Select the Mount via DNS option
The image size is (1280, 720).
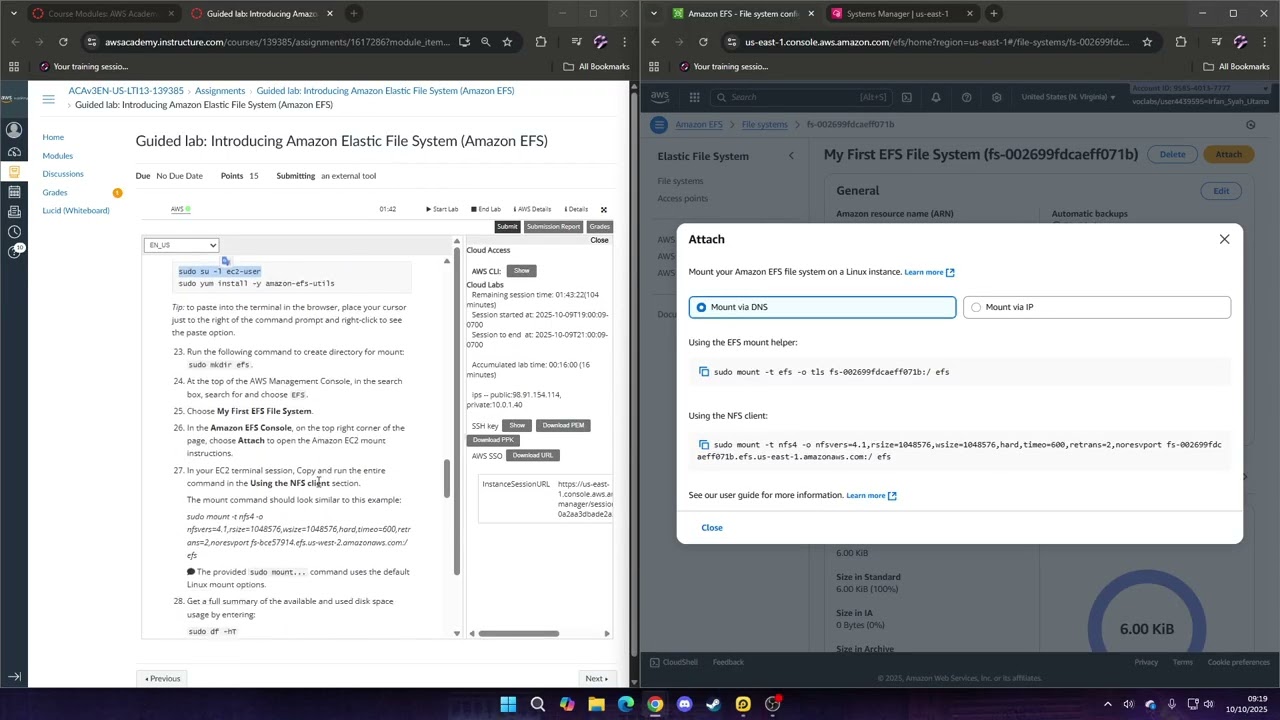[822, 307]
